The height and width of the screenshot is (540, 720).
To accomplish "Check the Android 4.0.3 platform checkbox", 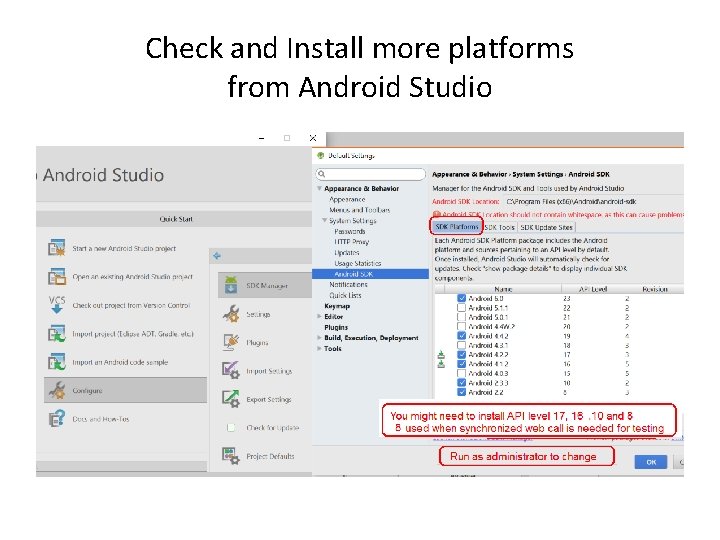I will click(x=461, y=373).
